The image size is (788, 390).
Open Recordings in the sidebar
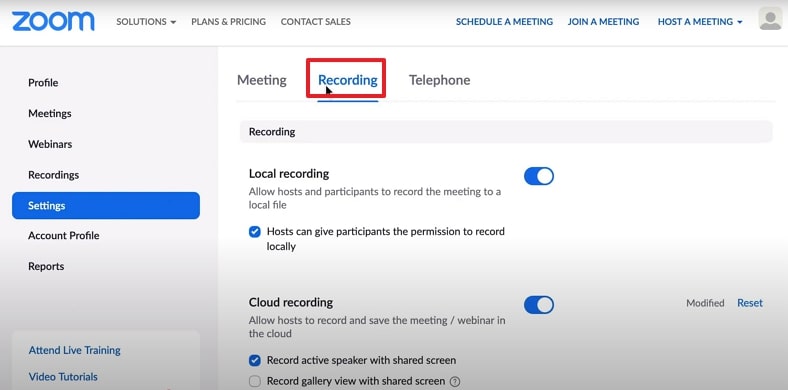coord(54,175)
